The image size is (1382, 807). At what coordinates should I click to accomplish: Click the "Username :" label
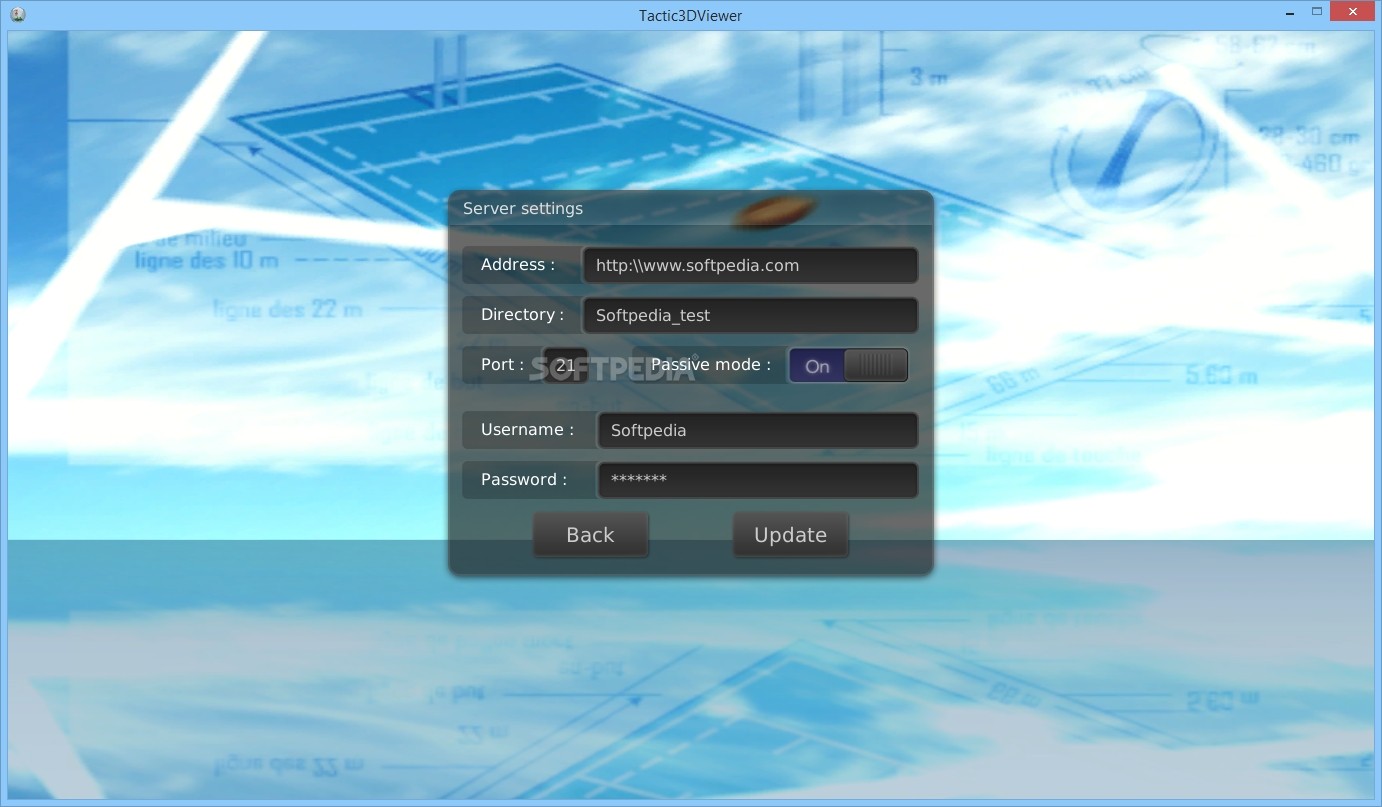tap(527, 430)
